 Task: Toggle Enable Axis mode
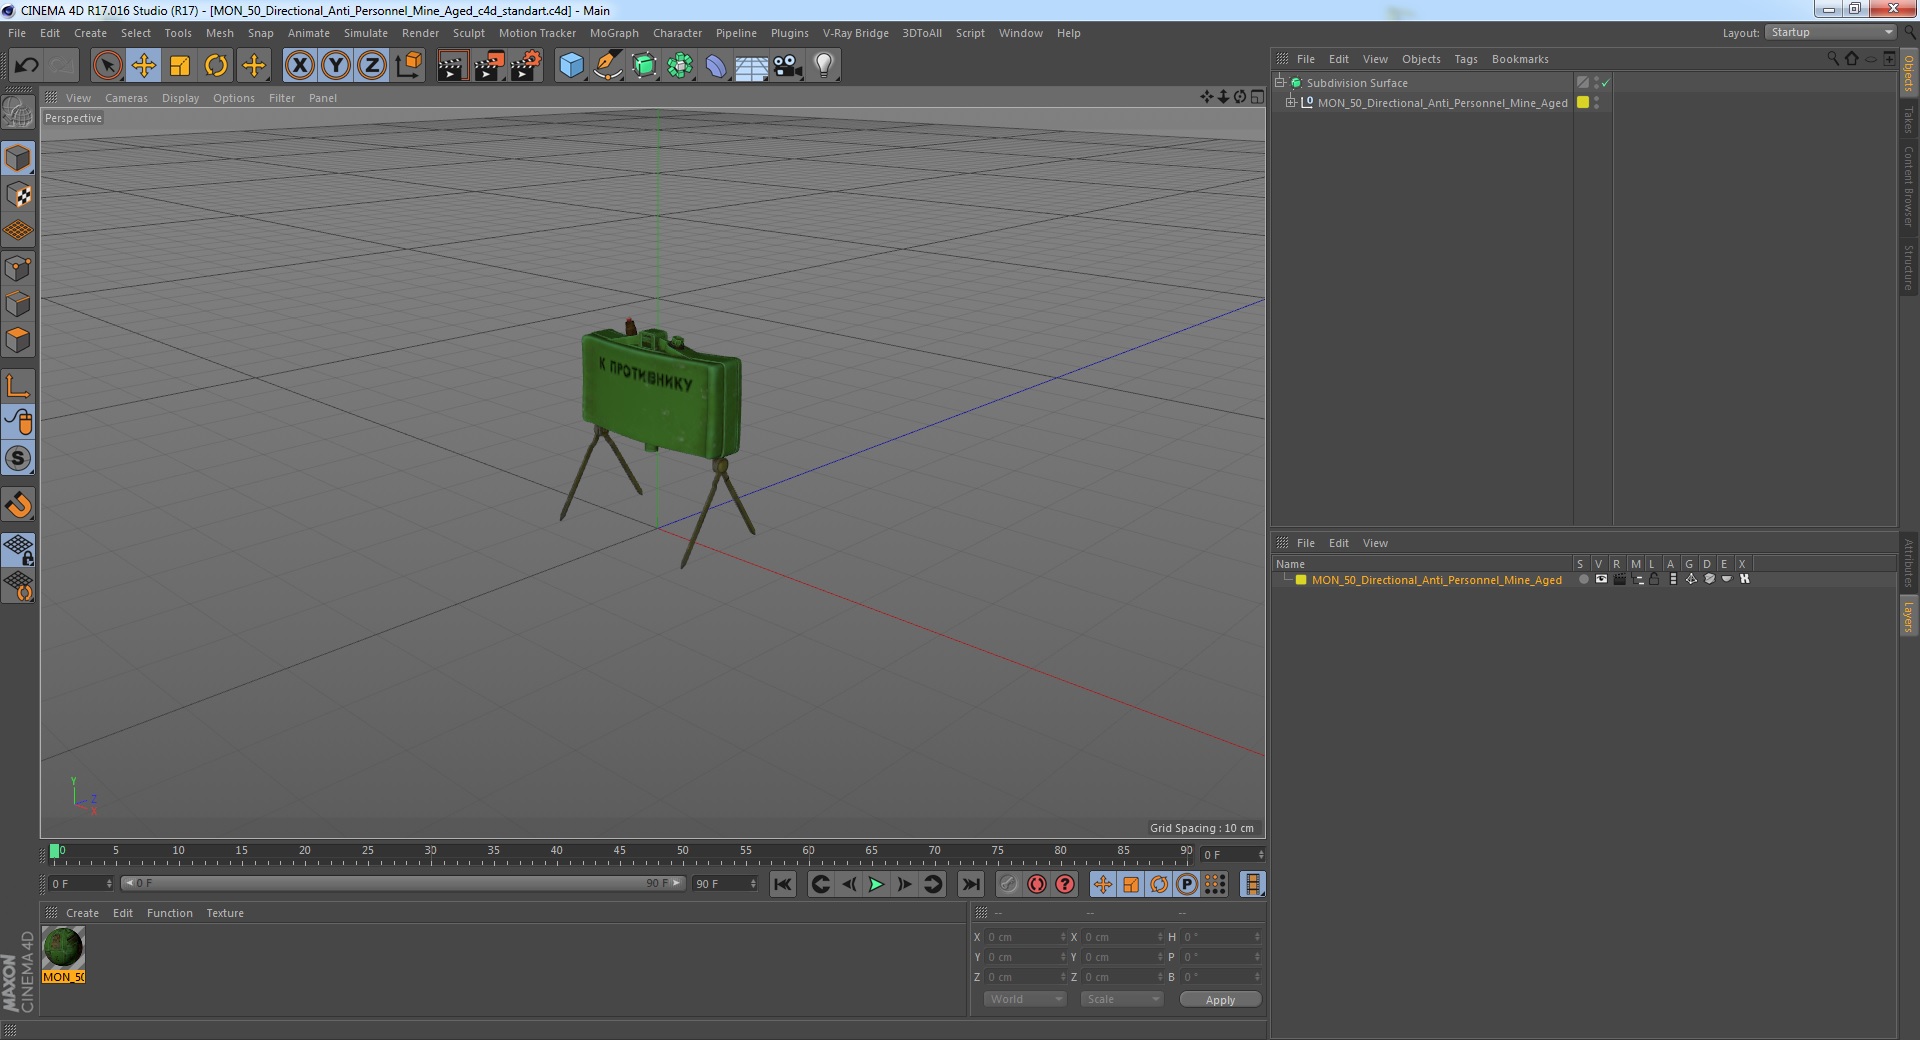tap(18, 386)
